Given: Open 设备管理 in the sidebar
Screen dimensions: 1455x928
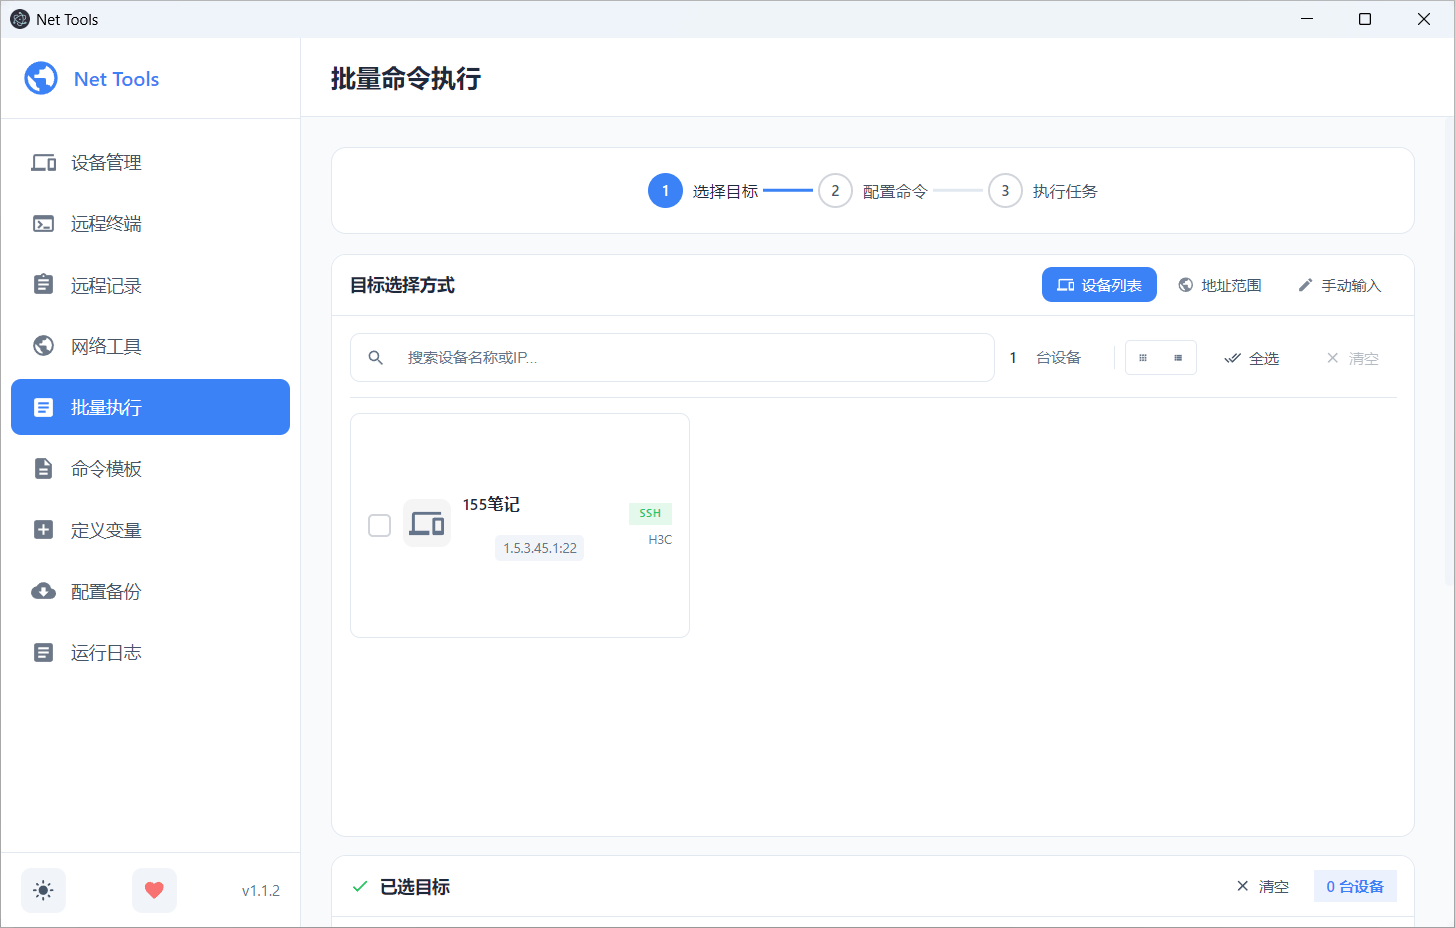Looking at the screenshot, I should coord(106,163).
